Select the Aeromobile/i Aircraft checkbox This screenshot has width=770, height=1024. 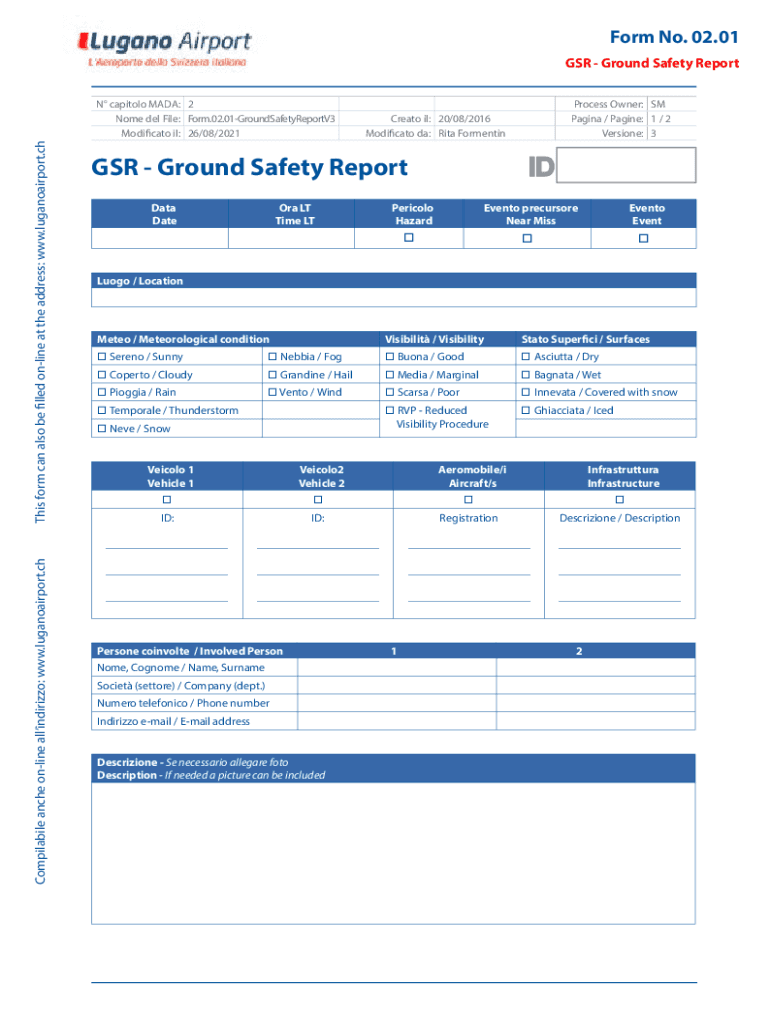click(x=468, y=499)
